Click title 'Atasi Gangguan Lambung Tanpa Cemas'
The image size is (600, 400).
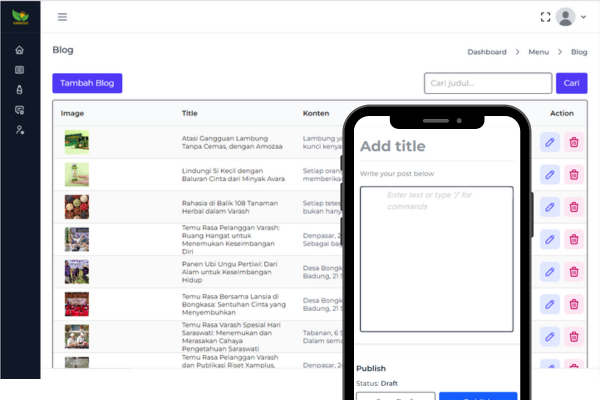pos(232,142)
